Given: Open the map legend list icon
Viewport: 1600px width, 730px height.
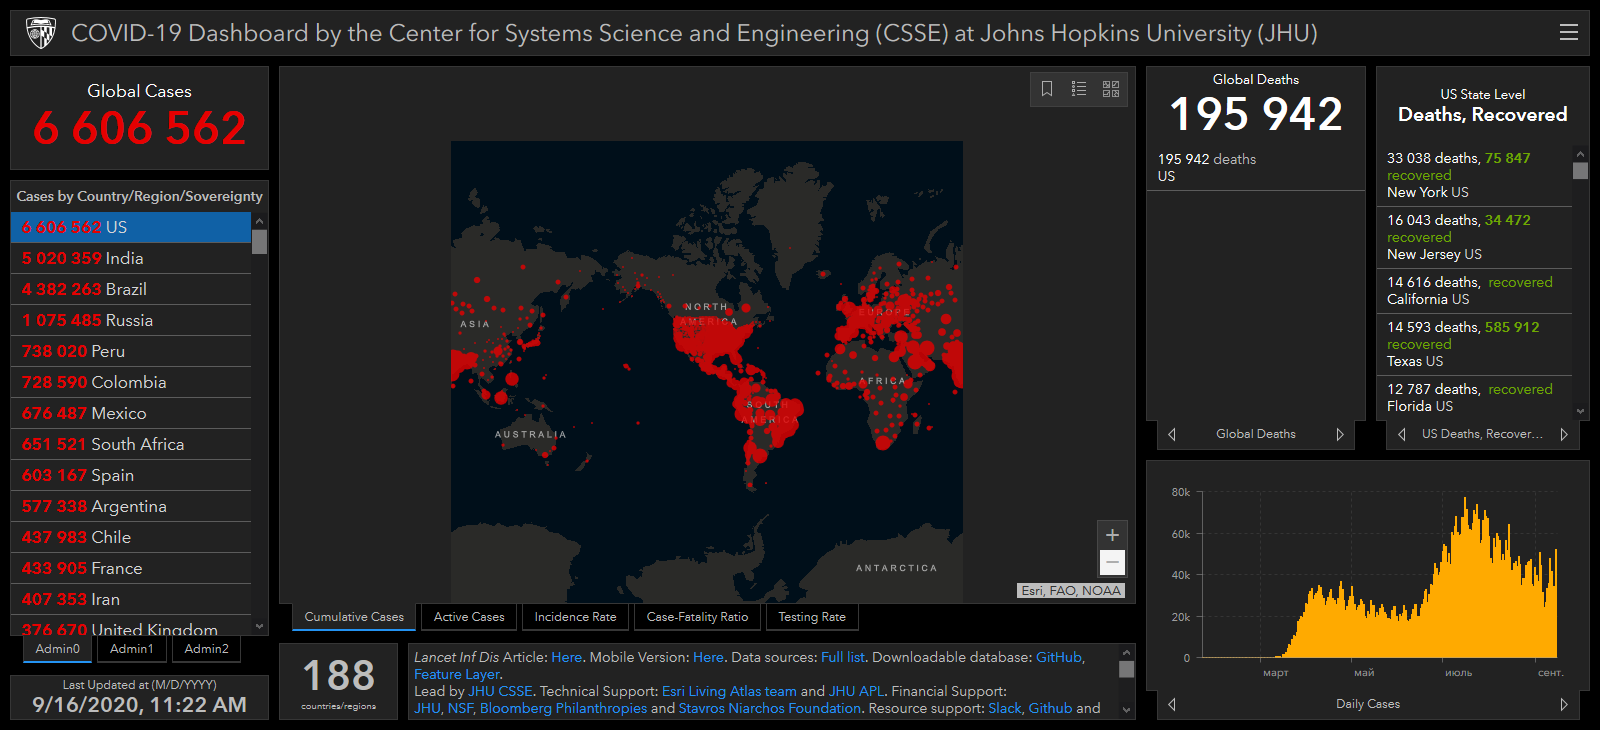Looking at the screenshot, I should click(1079, 89).
